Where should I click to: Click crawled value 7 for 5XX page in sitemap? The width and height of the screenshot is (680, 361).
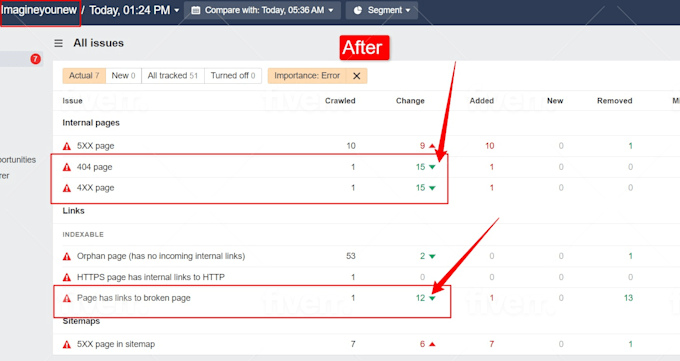pyautogui.click(x=353, y=344)
